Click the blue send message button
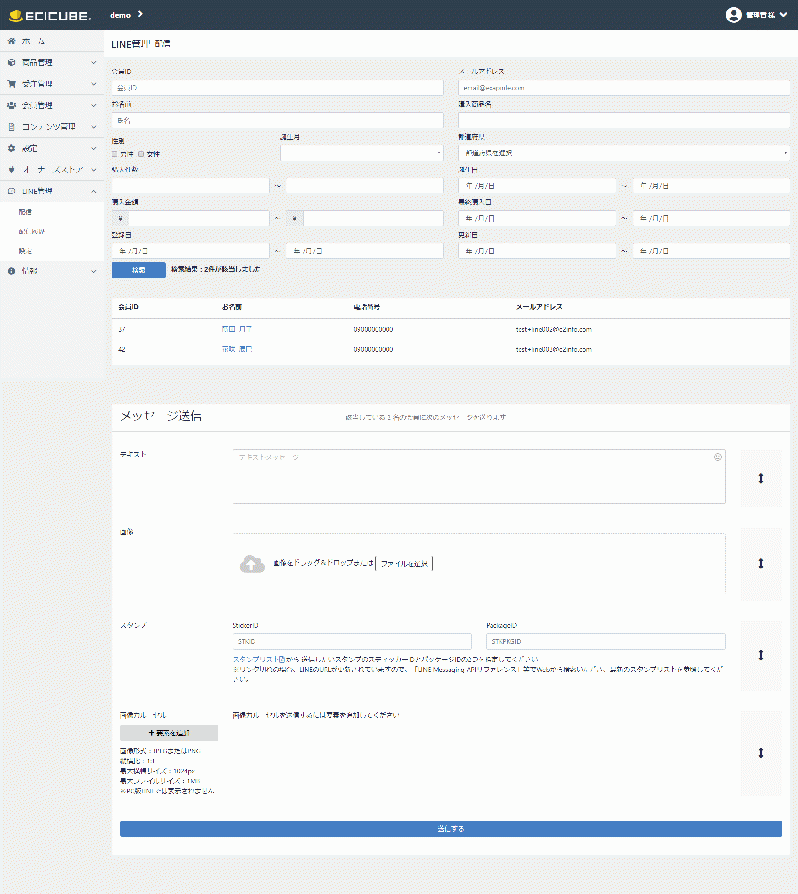The height and width of the screenshot is (894, 798). pyautogui.click(x=451, y=829)
